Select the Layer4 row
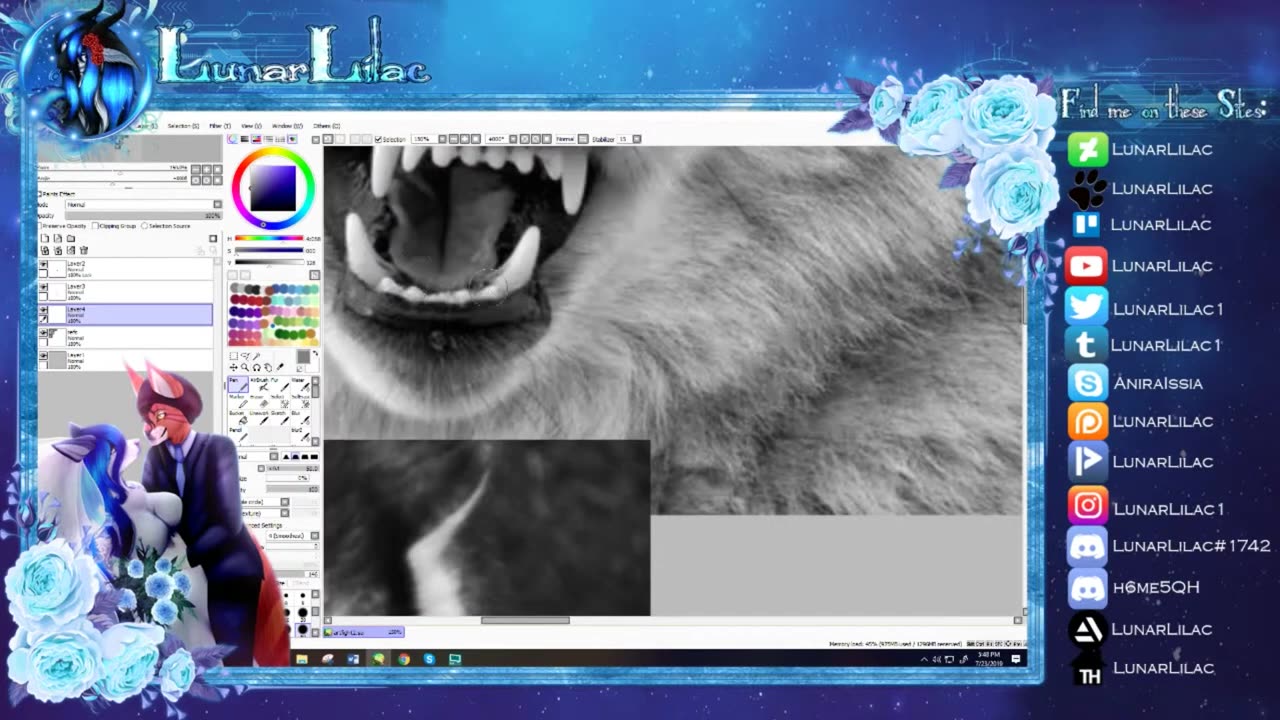1280x720 pixels. click(x=125, y=314)
